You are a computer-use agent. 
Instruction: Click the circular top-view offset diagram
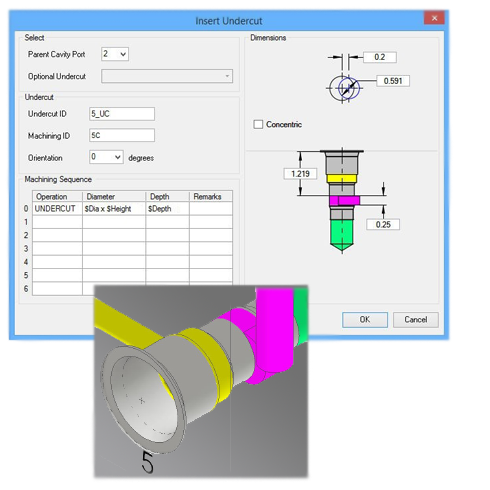[x=345, y=88]
